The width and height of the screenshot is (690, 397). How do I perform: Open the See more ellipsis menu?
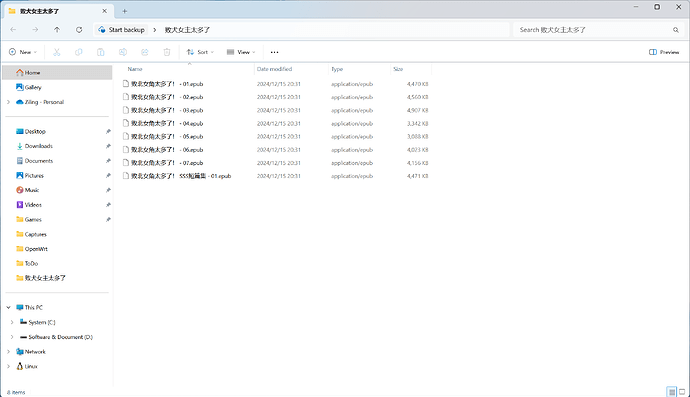tap(275, 52)
